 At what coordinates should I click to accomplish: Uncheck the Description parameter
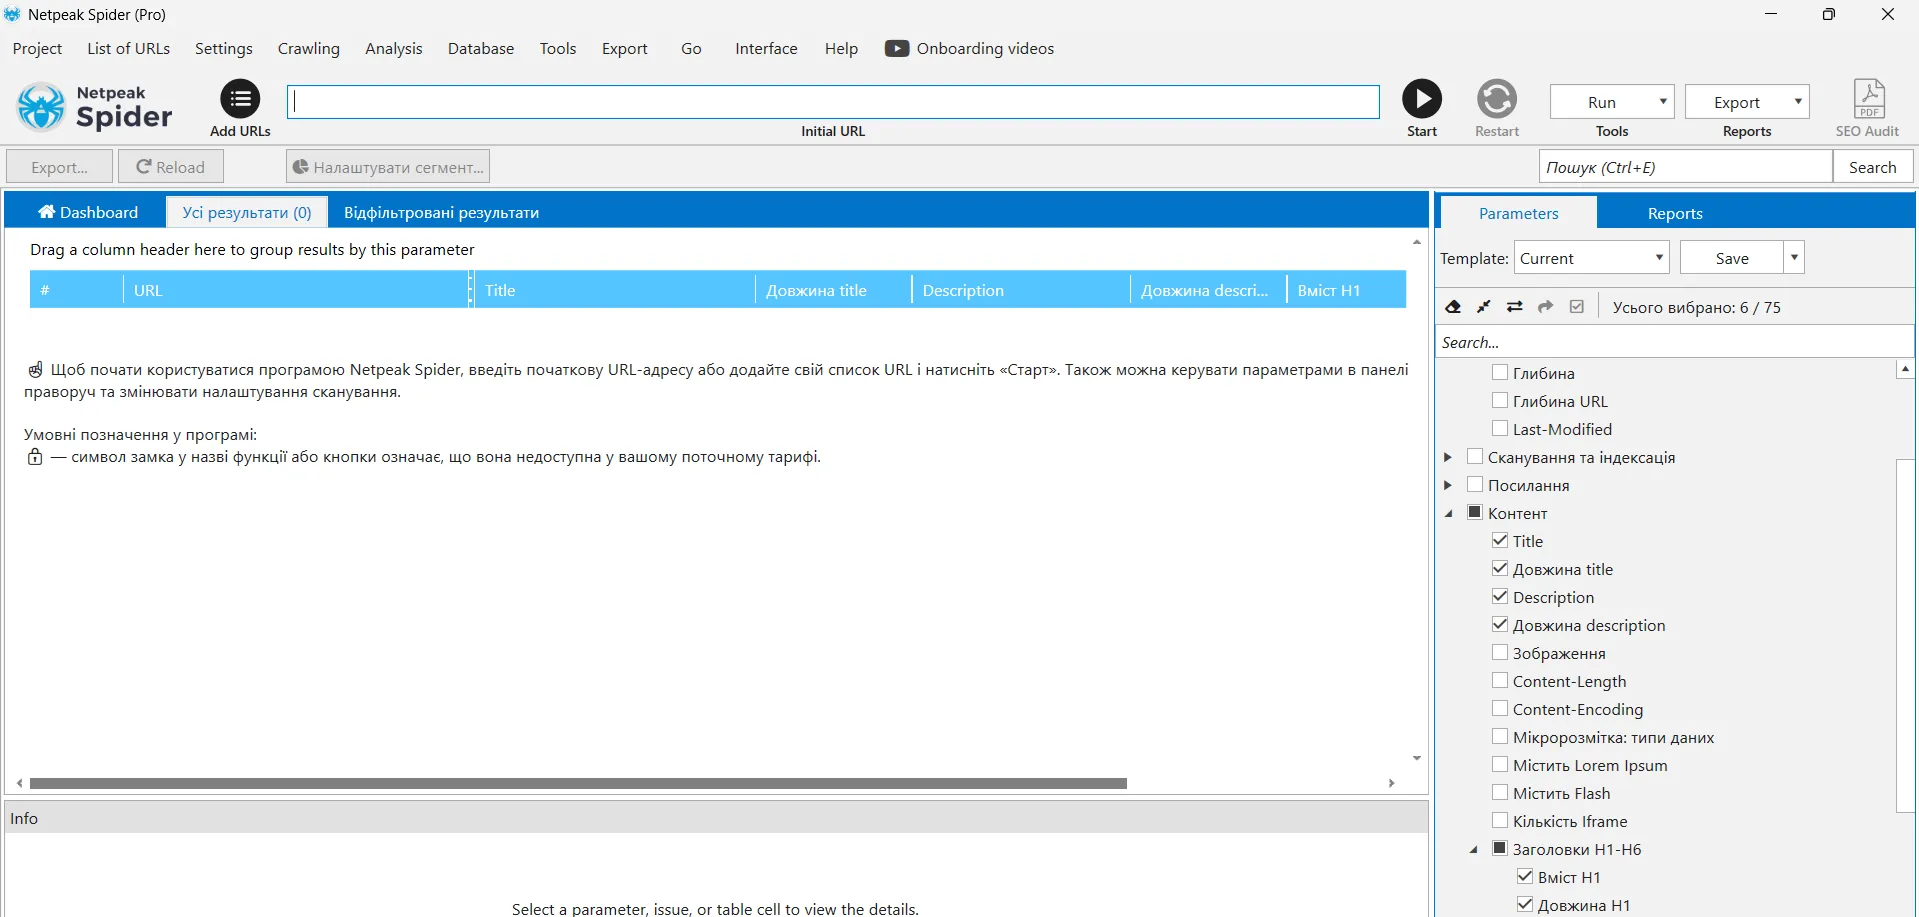[x=1500, y=596]
